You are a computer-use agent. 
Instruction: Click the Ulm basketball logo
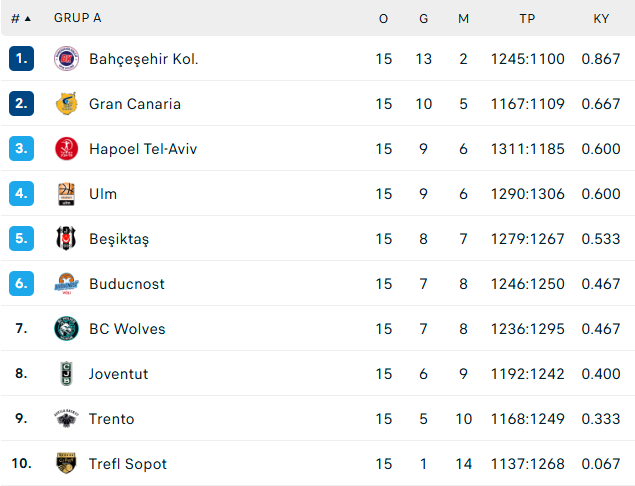tap(66, 194)
